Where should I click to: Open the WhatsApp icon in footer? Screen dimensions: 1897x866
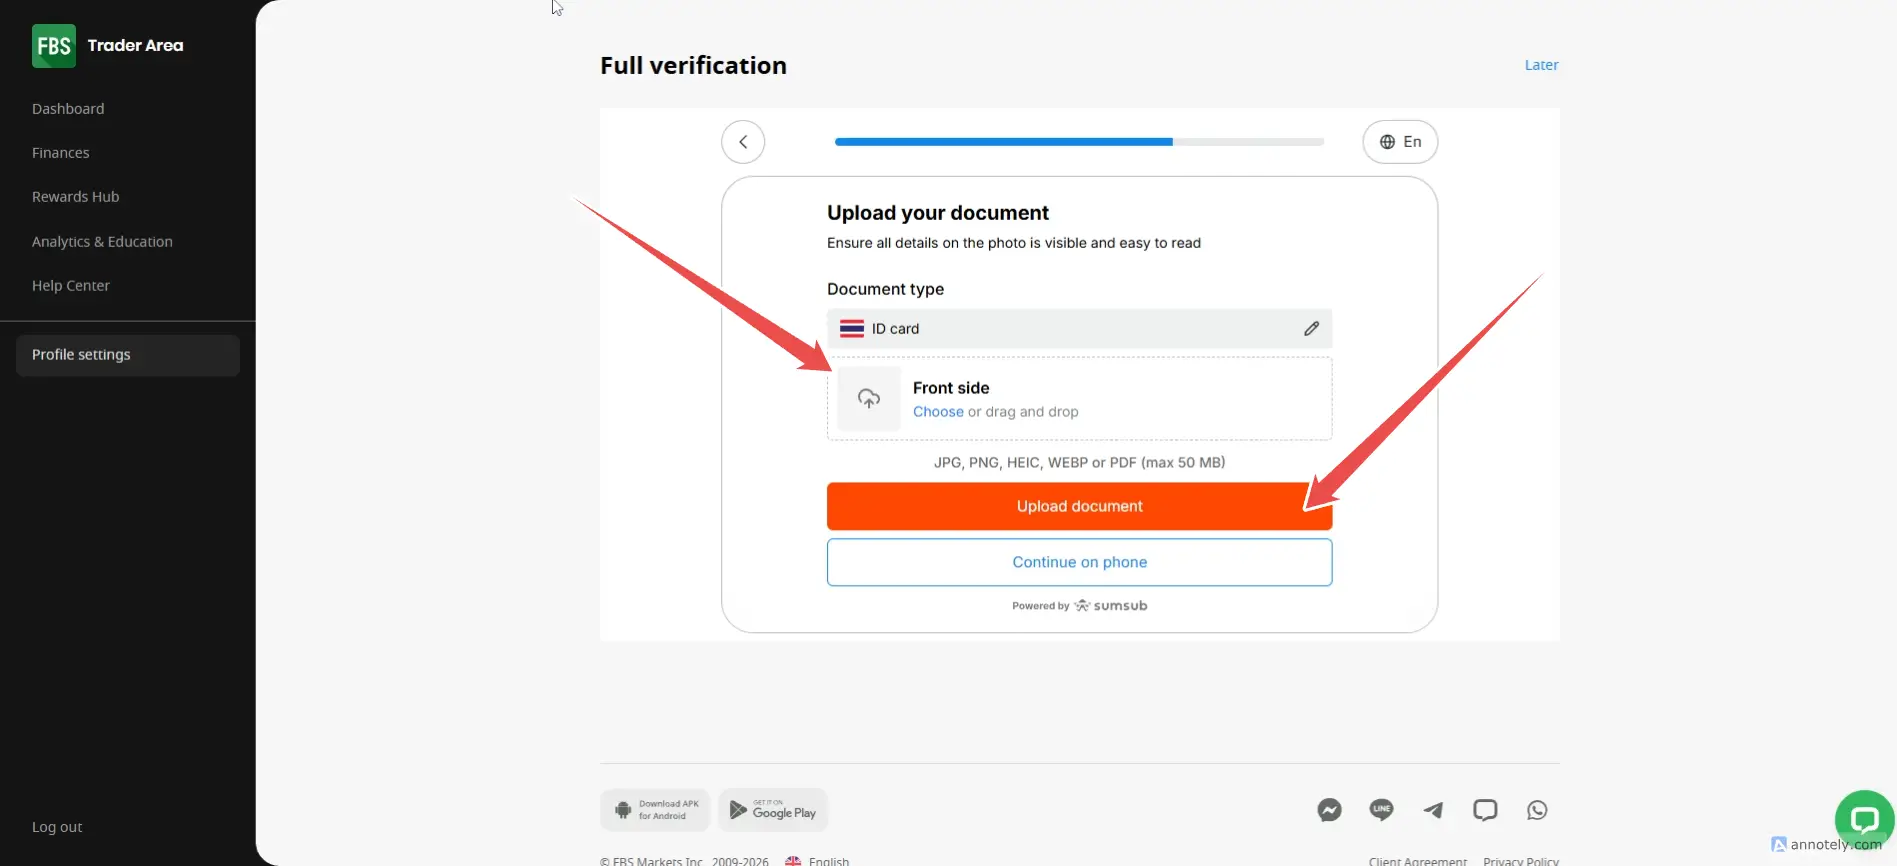pos(1537,810)
